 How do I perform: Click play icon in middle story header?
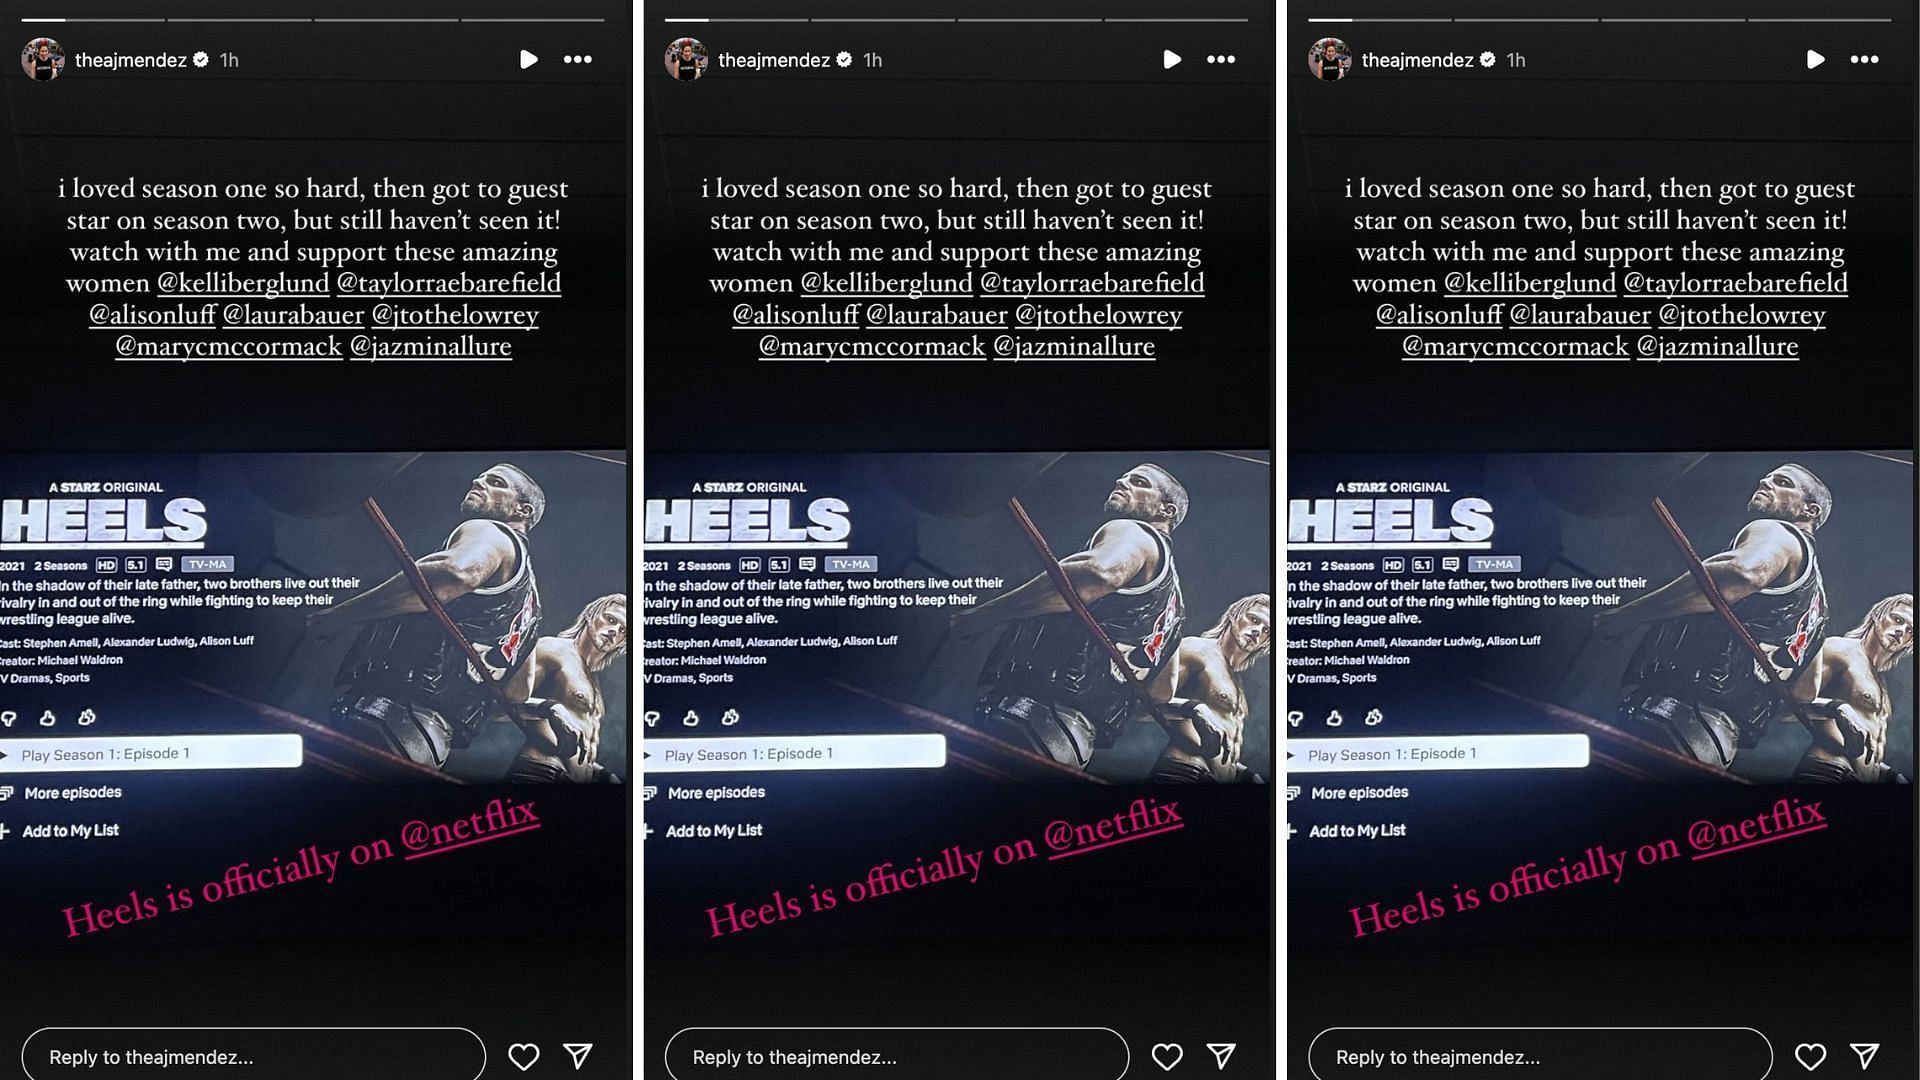tap(1172, 60)
